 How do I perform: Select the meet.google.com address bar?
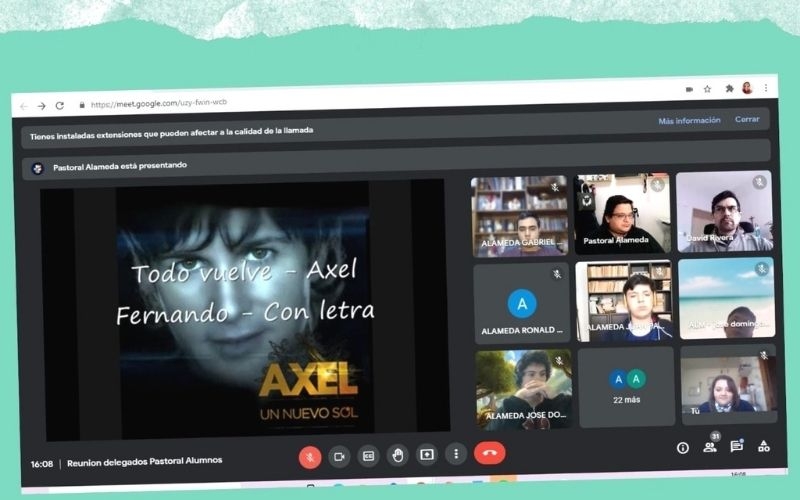pyautogui.click(x=159, y=103)
